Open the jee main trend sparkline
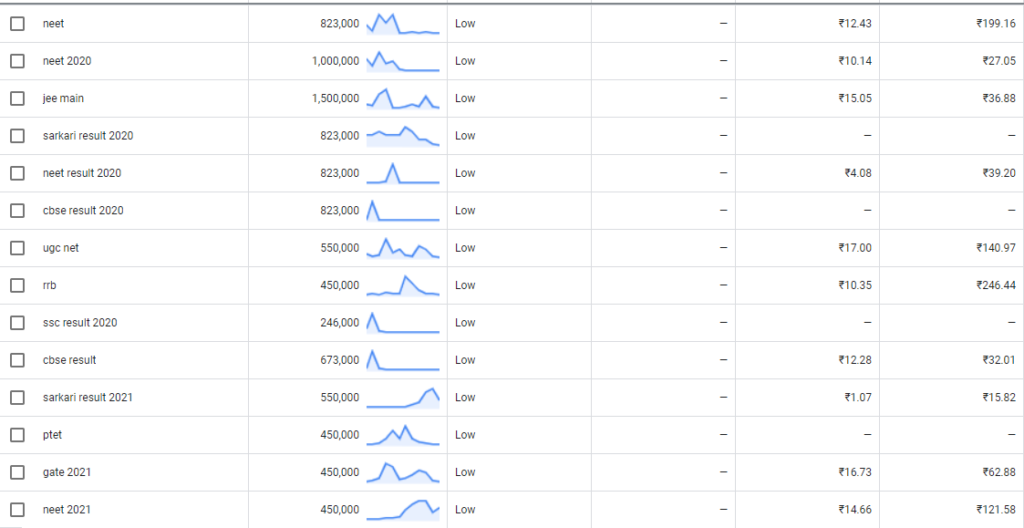Viewport: 1024px width, 528px height. click(403, 98)
